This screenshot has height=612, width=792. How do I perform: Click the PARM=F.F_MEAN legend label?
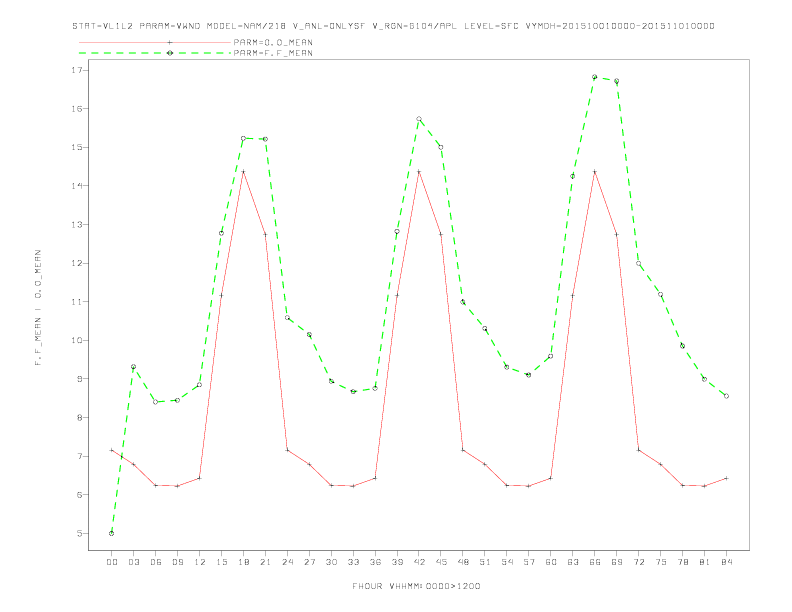(273, 53)
